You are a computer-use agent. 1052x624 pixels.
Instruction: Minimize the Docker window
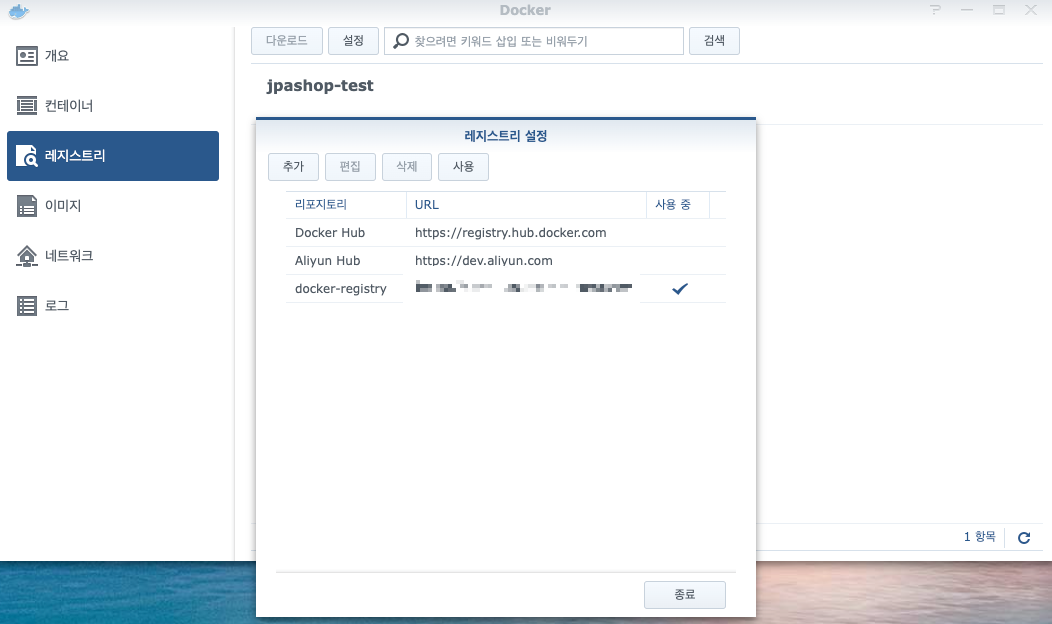967,9
